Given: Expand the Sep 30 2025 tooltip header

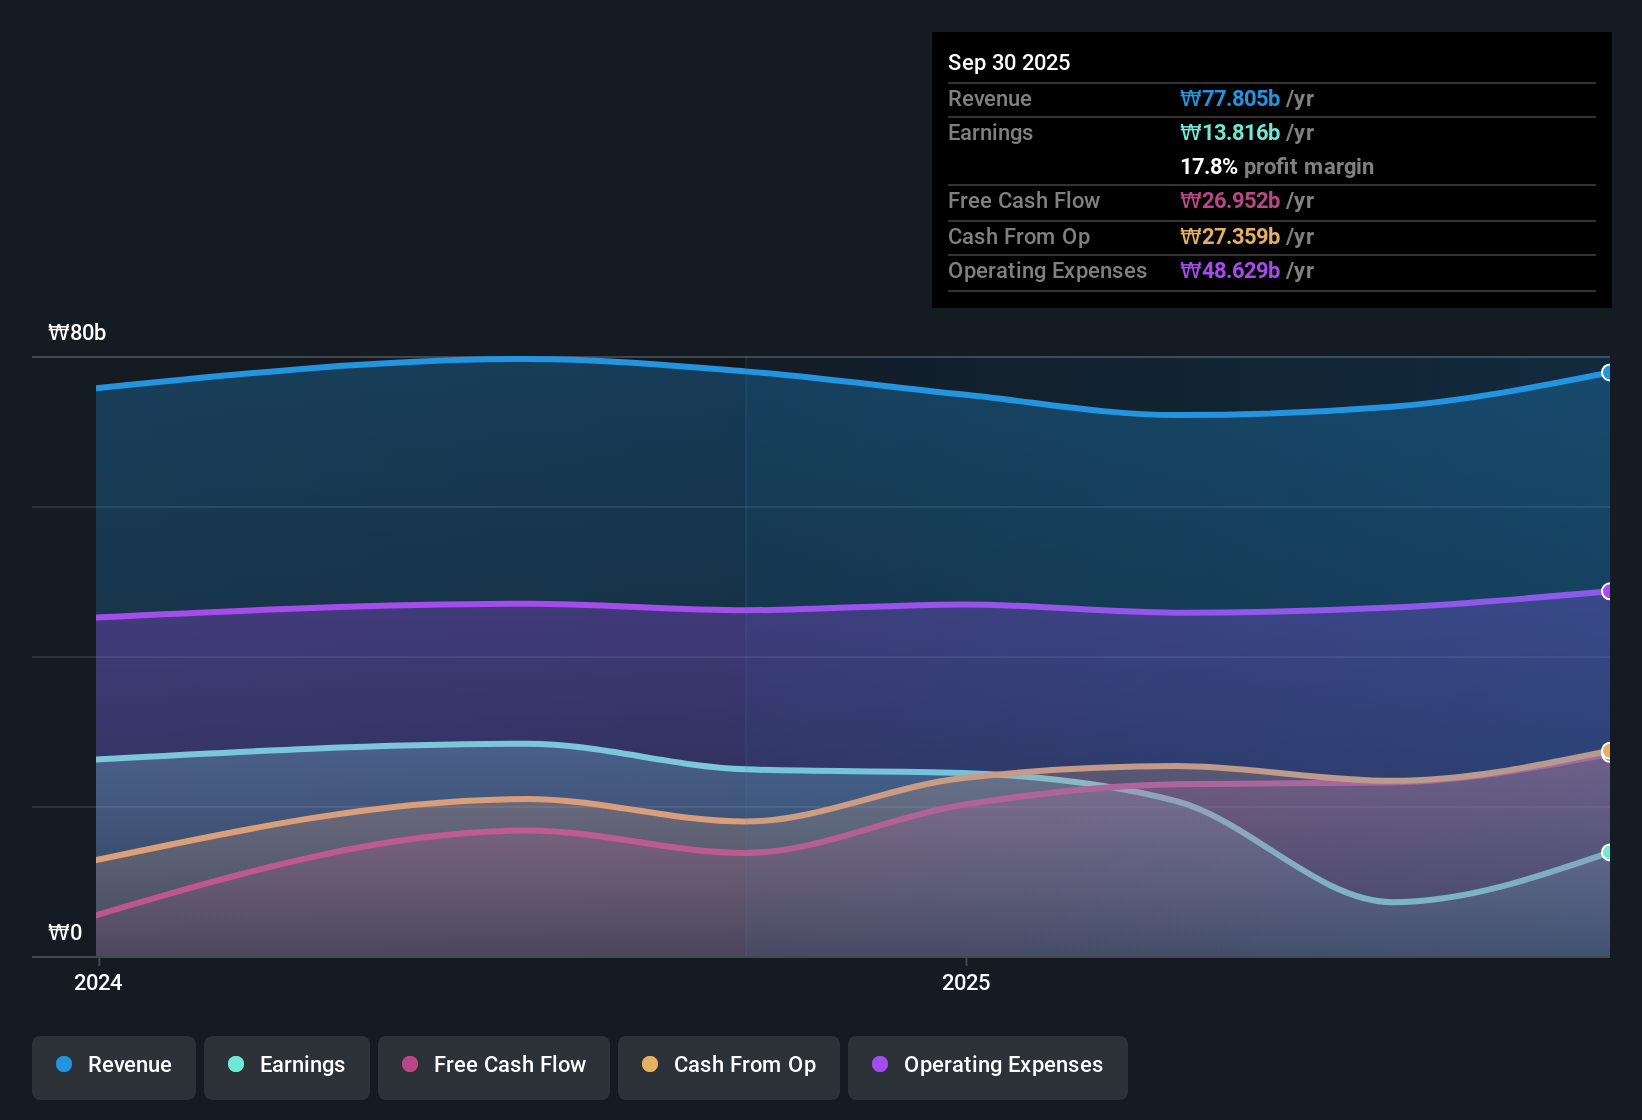Looking at the screenshot, I should [x=1009, y=62].
